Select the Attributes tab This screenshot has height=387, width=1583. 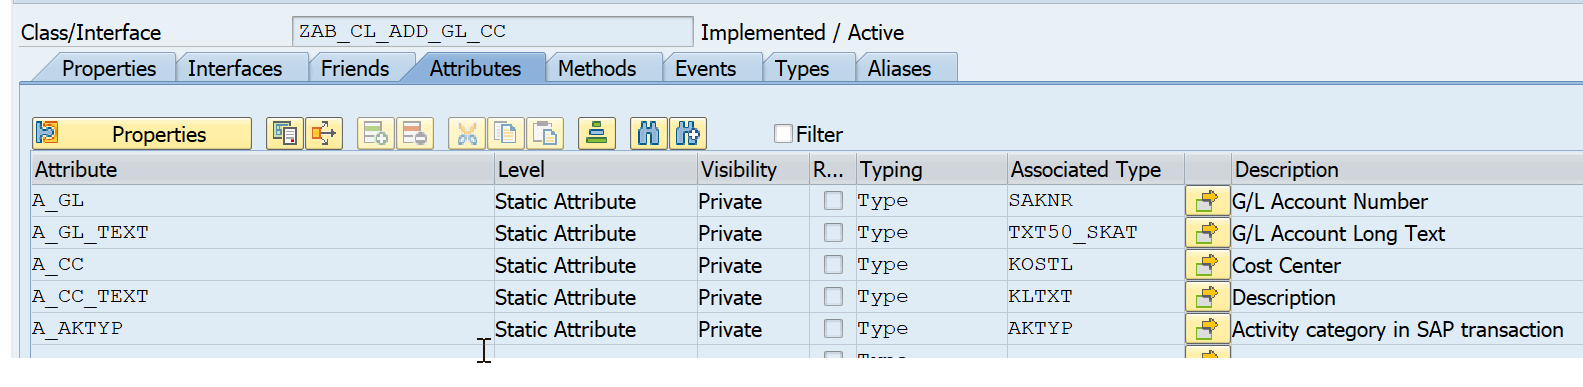coord(475,68)
